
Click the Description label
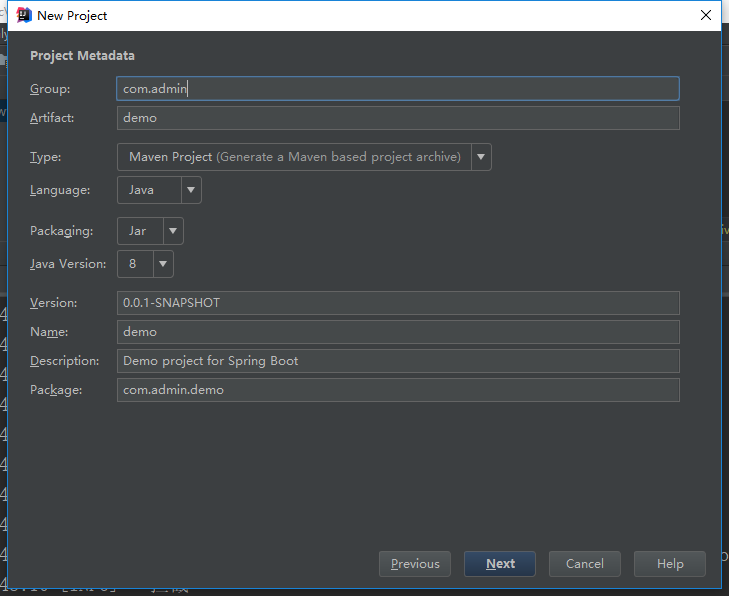pyautogui.click(x=65, y=361)
